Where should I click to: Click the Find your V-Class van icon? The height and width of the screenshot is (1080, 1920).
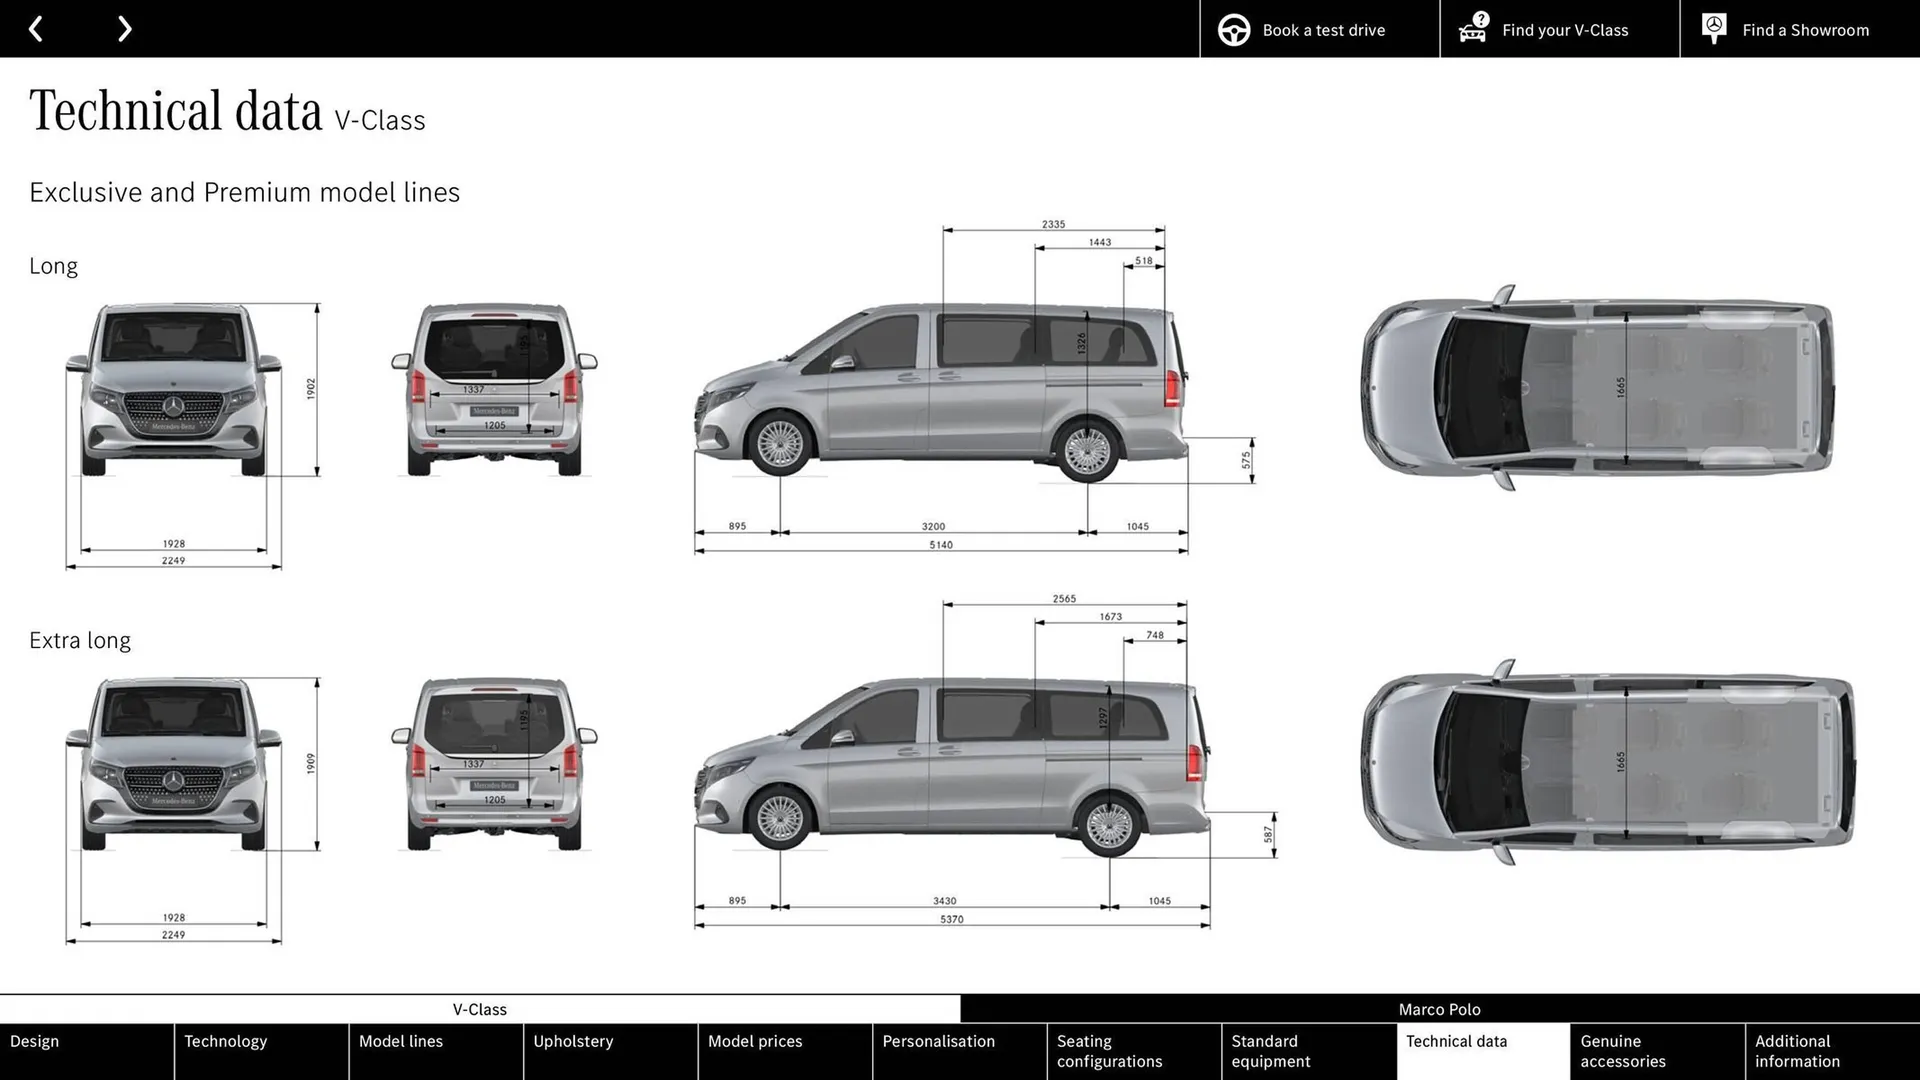(x=1471, y=29)
